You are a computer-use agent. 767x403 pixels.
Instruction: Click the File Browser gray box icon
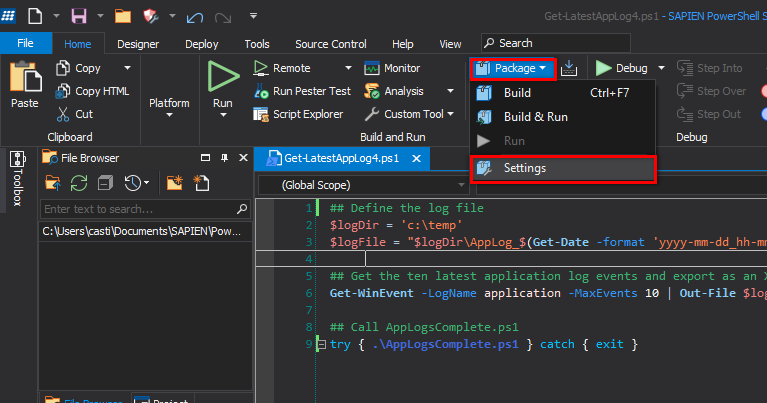click(105, 183)
